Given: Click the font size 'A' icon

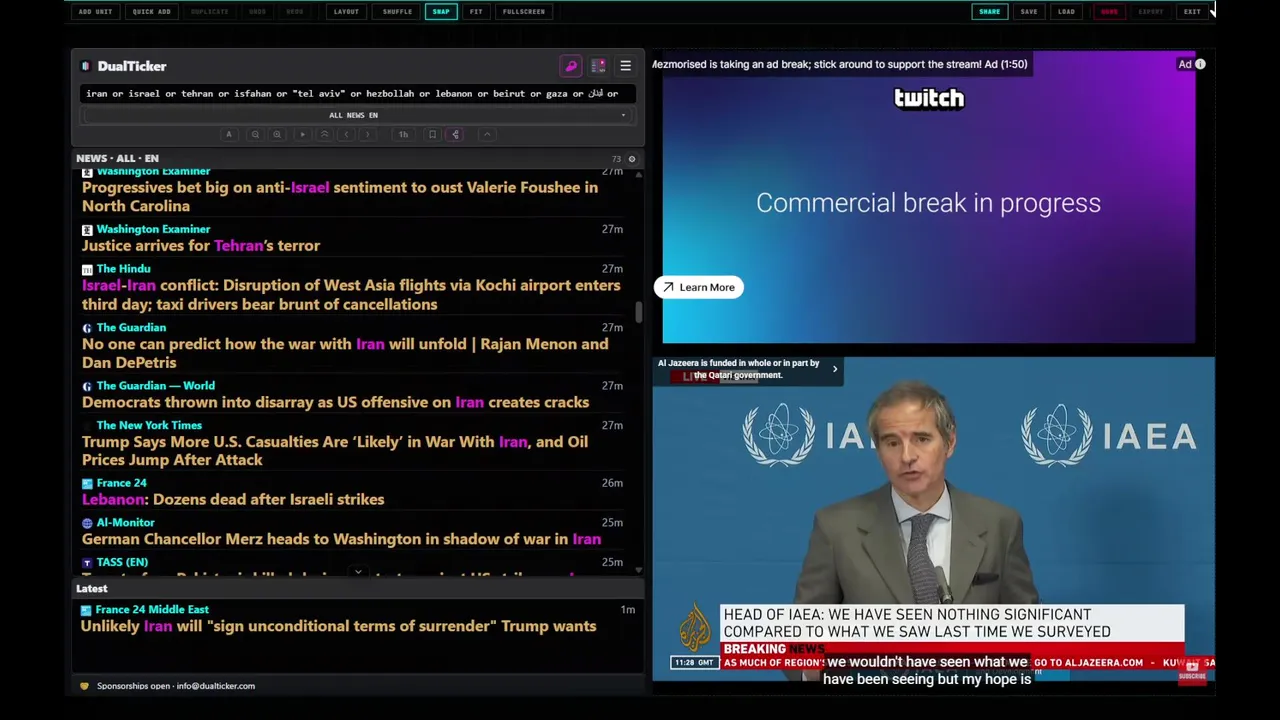Looking at the screenshot, I should (x=229, y=134).
